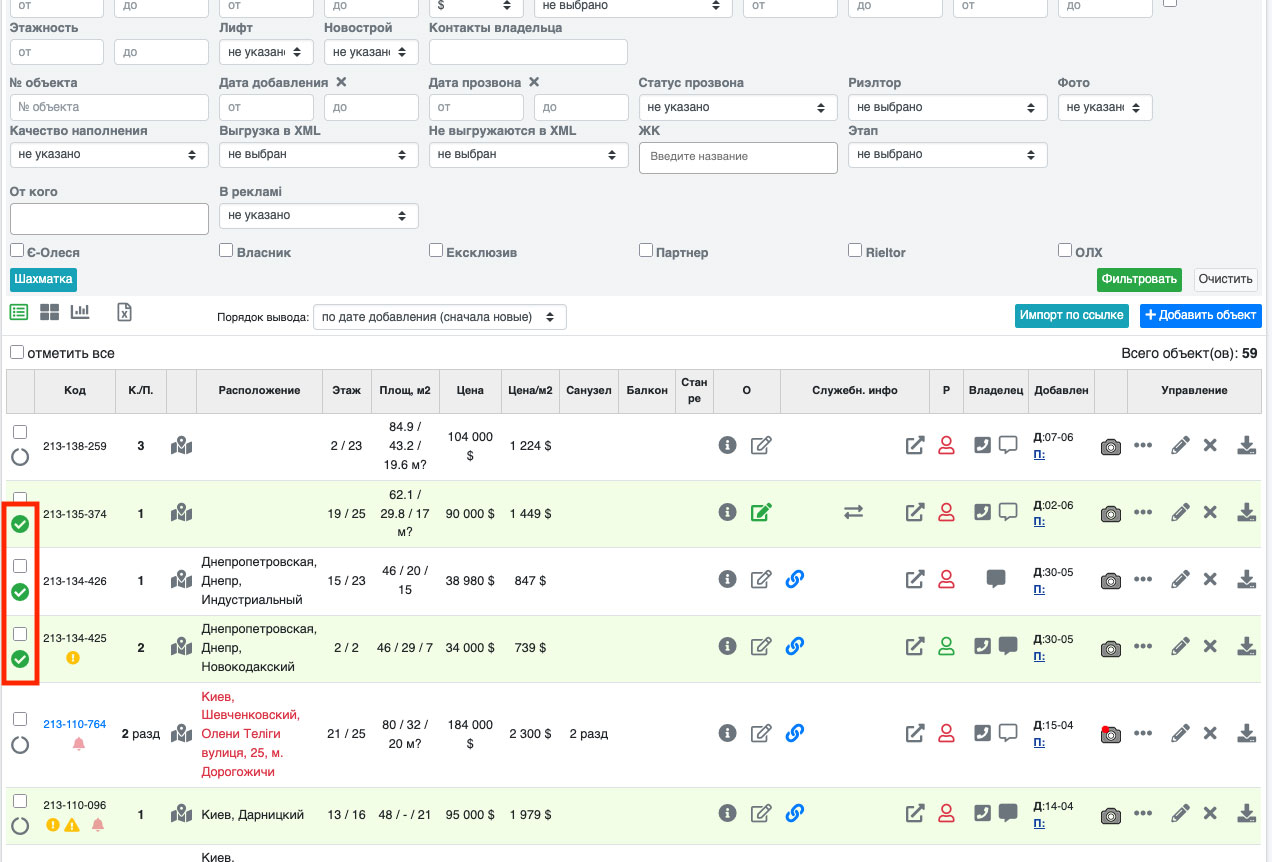Delete listing 213-134-425 with the X icon
Viewport: 1272px width, 862px height.
pos(1210,647)
